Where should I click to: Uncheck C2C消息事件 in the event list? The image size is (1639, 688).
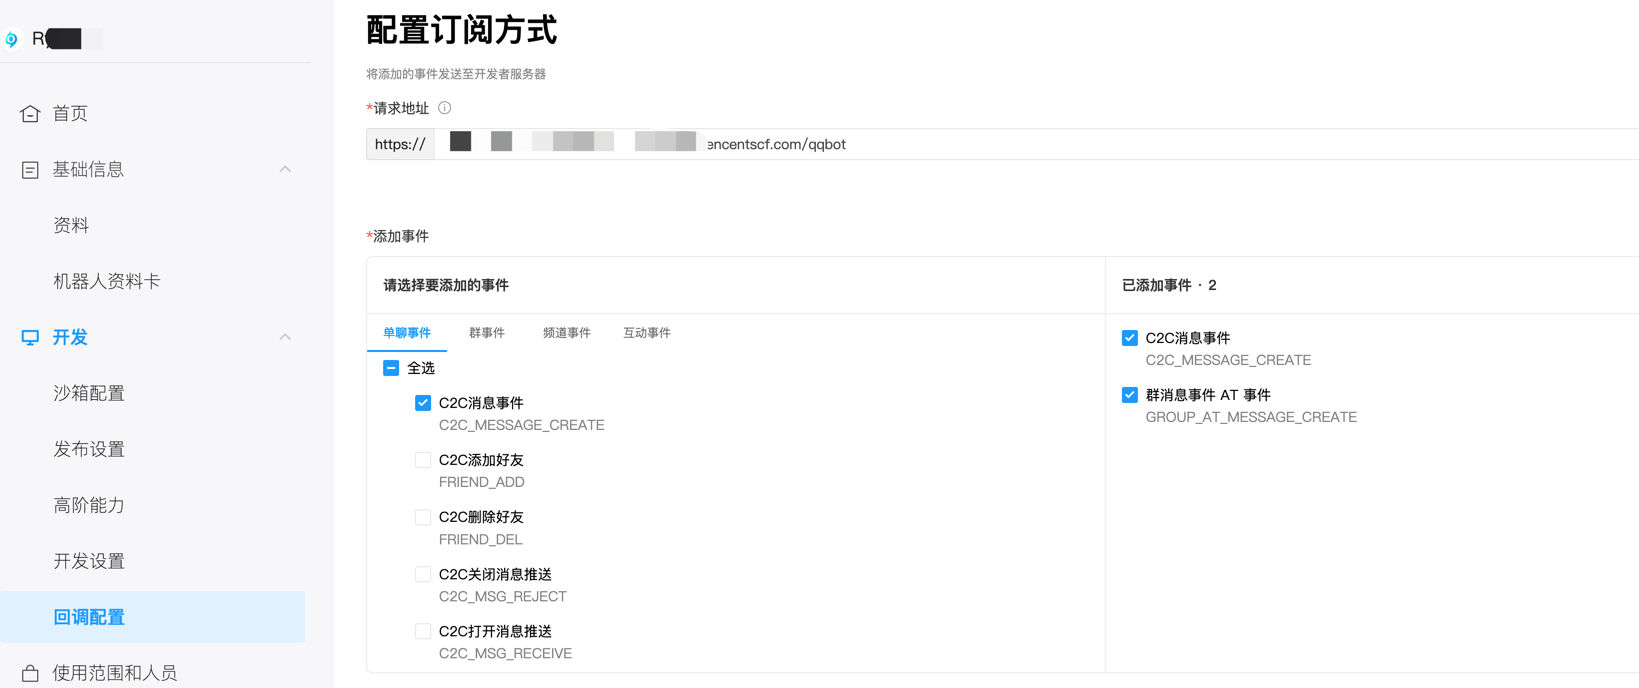(x=423, y=403)
